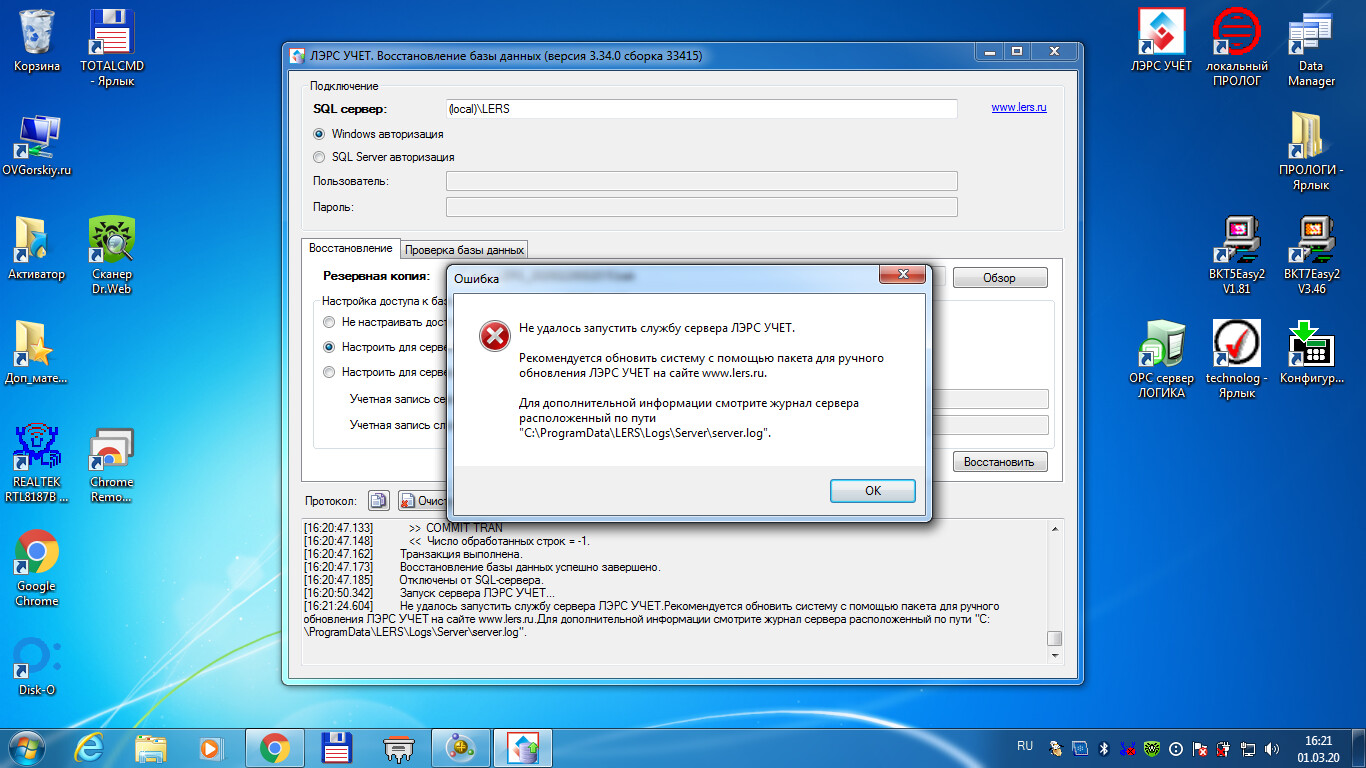The height and width of the screenshot is (768, 1366).
Task: Click the Корзина recycle bin desktop icon
Action: [37, 40]
